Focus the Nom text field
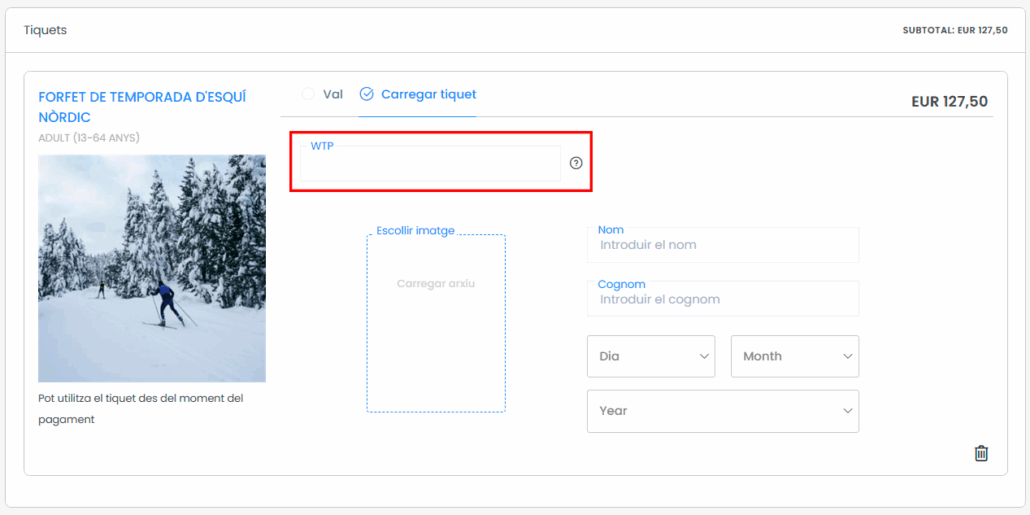Image resolution: width=1030 pixels, height=515 pixels. coord(722,245)
